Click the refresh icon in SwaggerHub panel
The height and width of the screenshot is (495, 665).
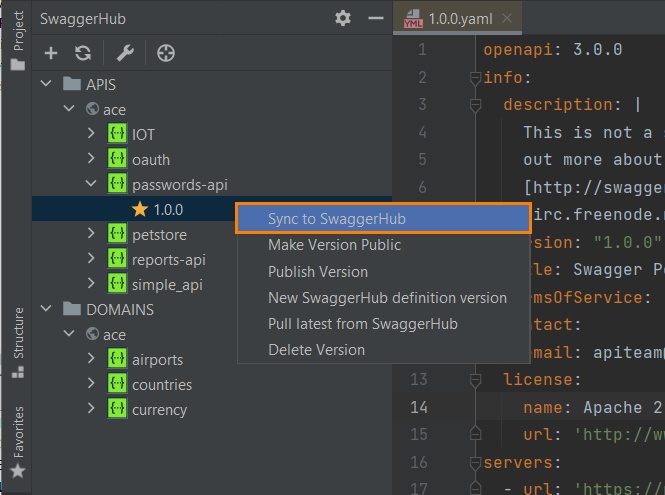tap(83, 54)
